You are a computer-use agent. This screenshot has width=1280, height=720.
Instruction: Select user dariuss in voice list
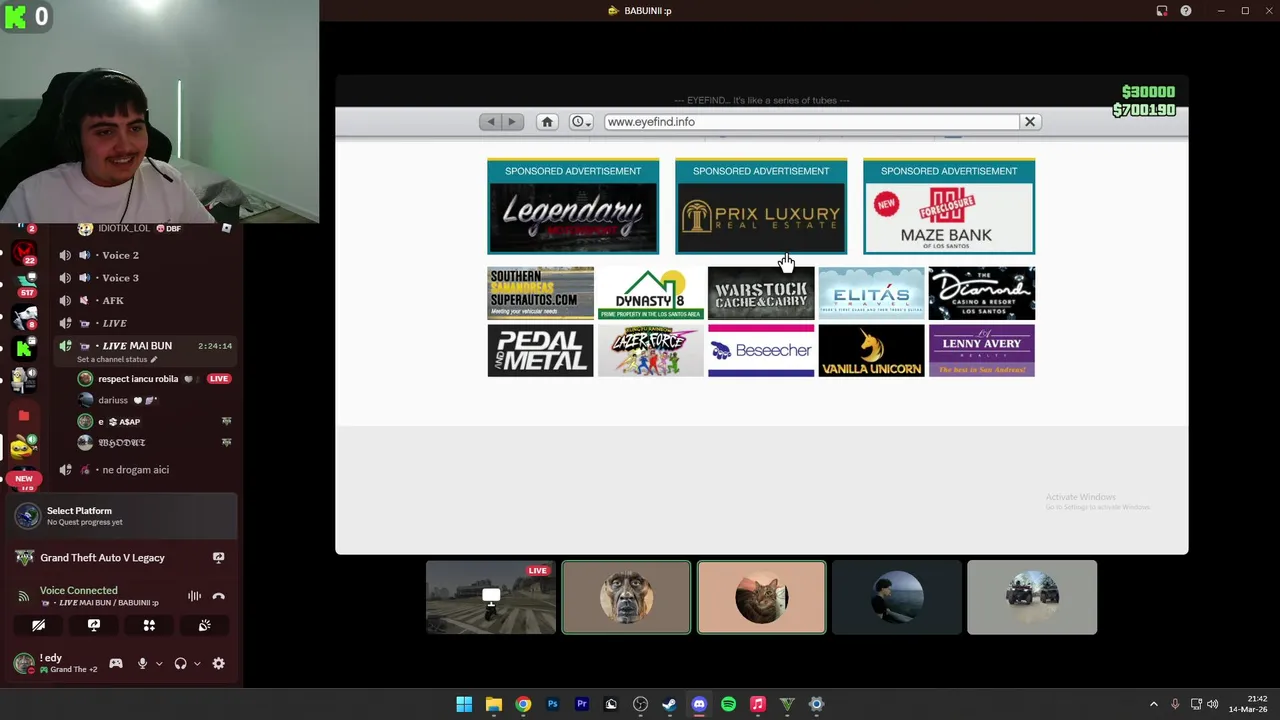[113, 400]
